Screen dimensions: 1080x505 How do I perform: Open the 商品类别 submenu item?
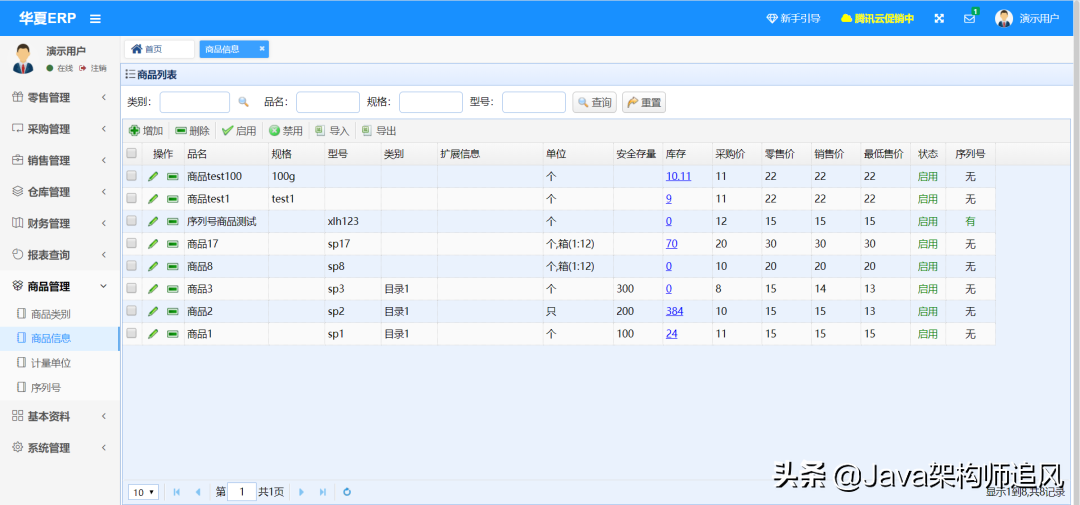click(x=60, y=314)
